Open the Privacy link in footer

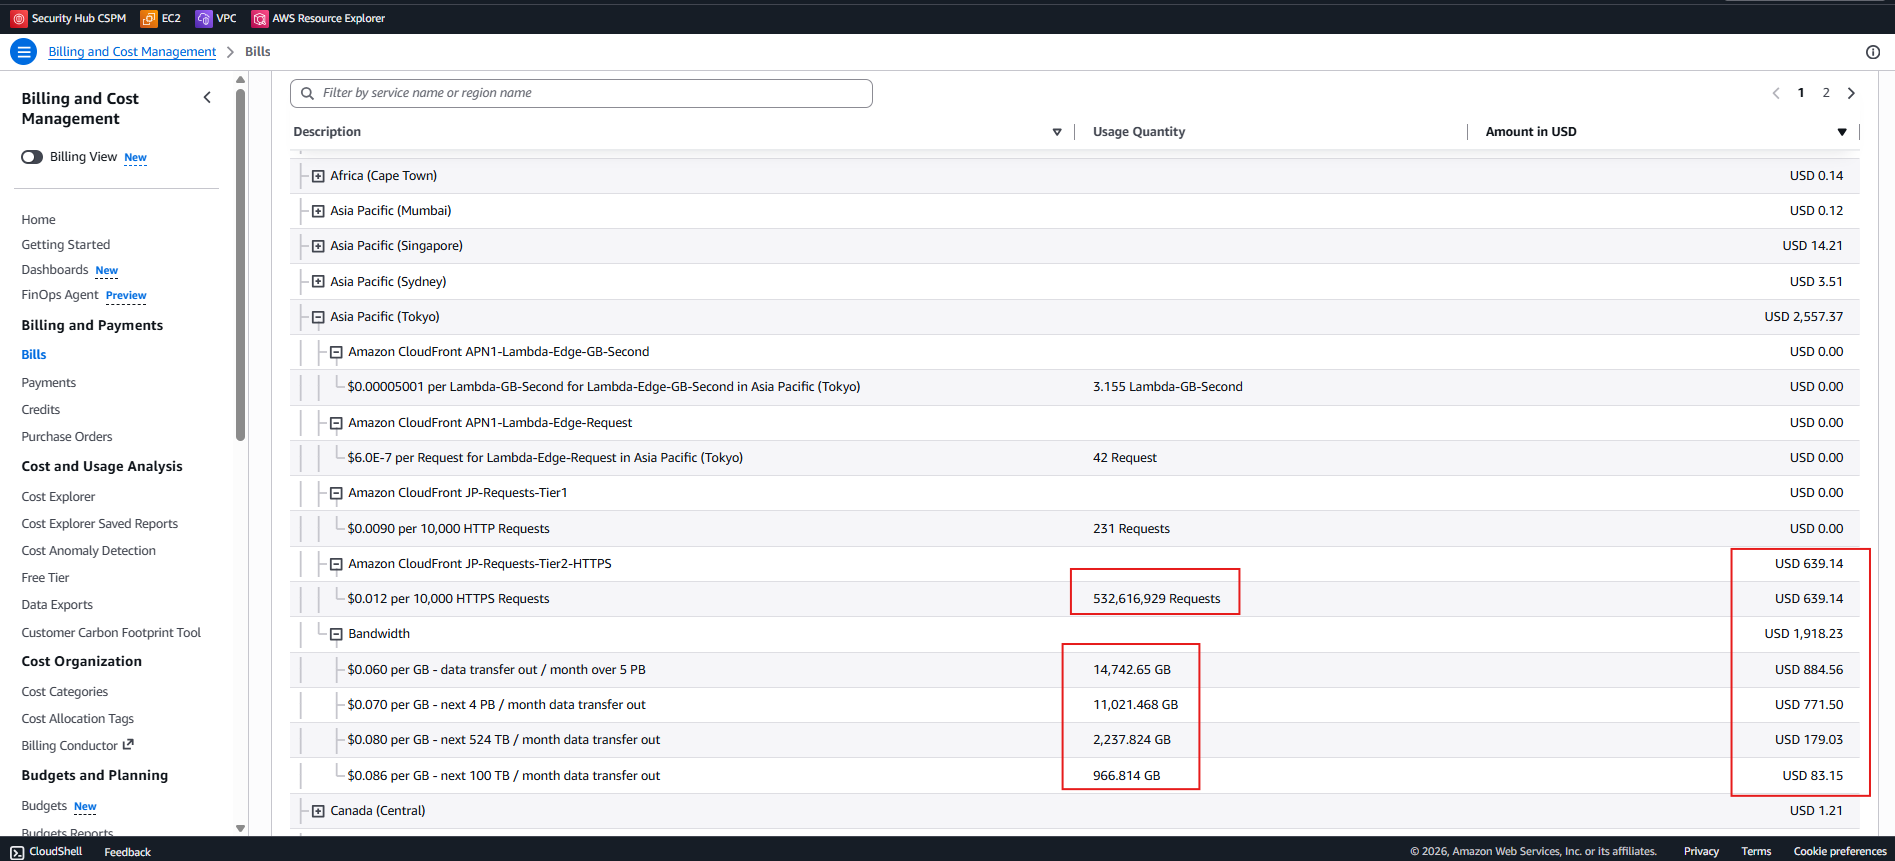point(1701,852)
